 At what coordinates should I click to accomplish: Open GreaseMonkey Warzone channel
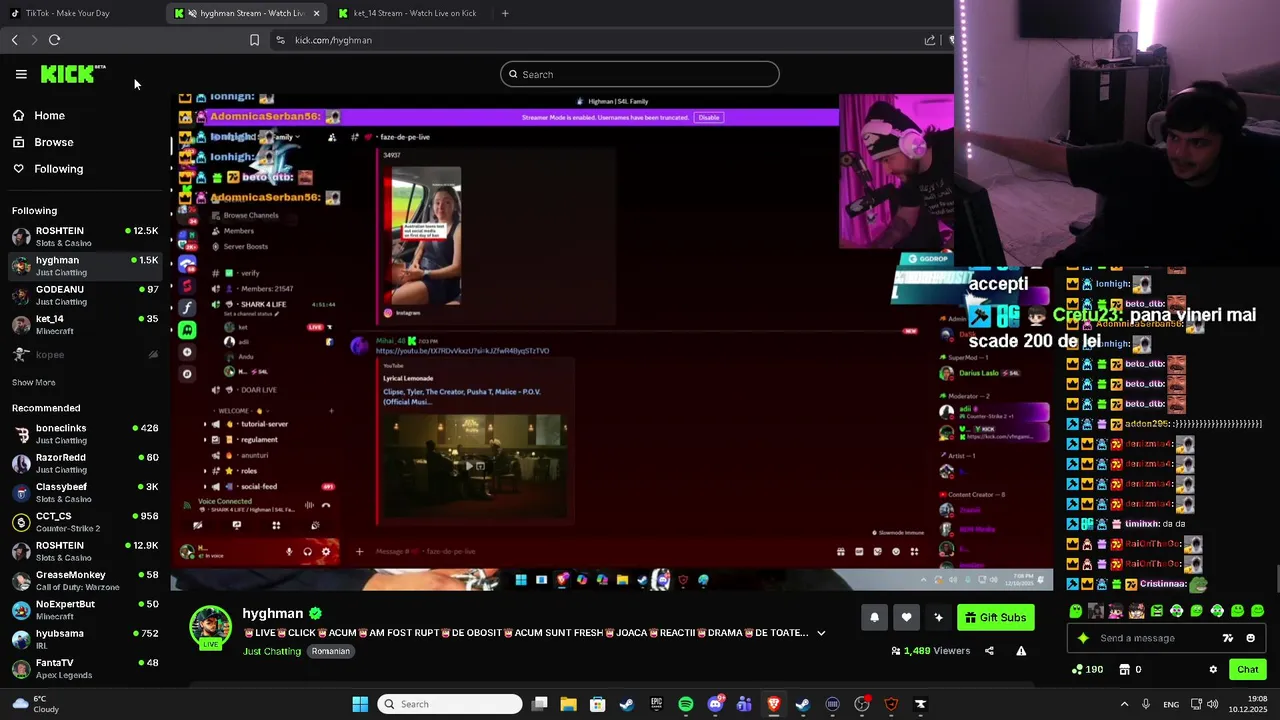[x=85, y=580]
